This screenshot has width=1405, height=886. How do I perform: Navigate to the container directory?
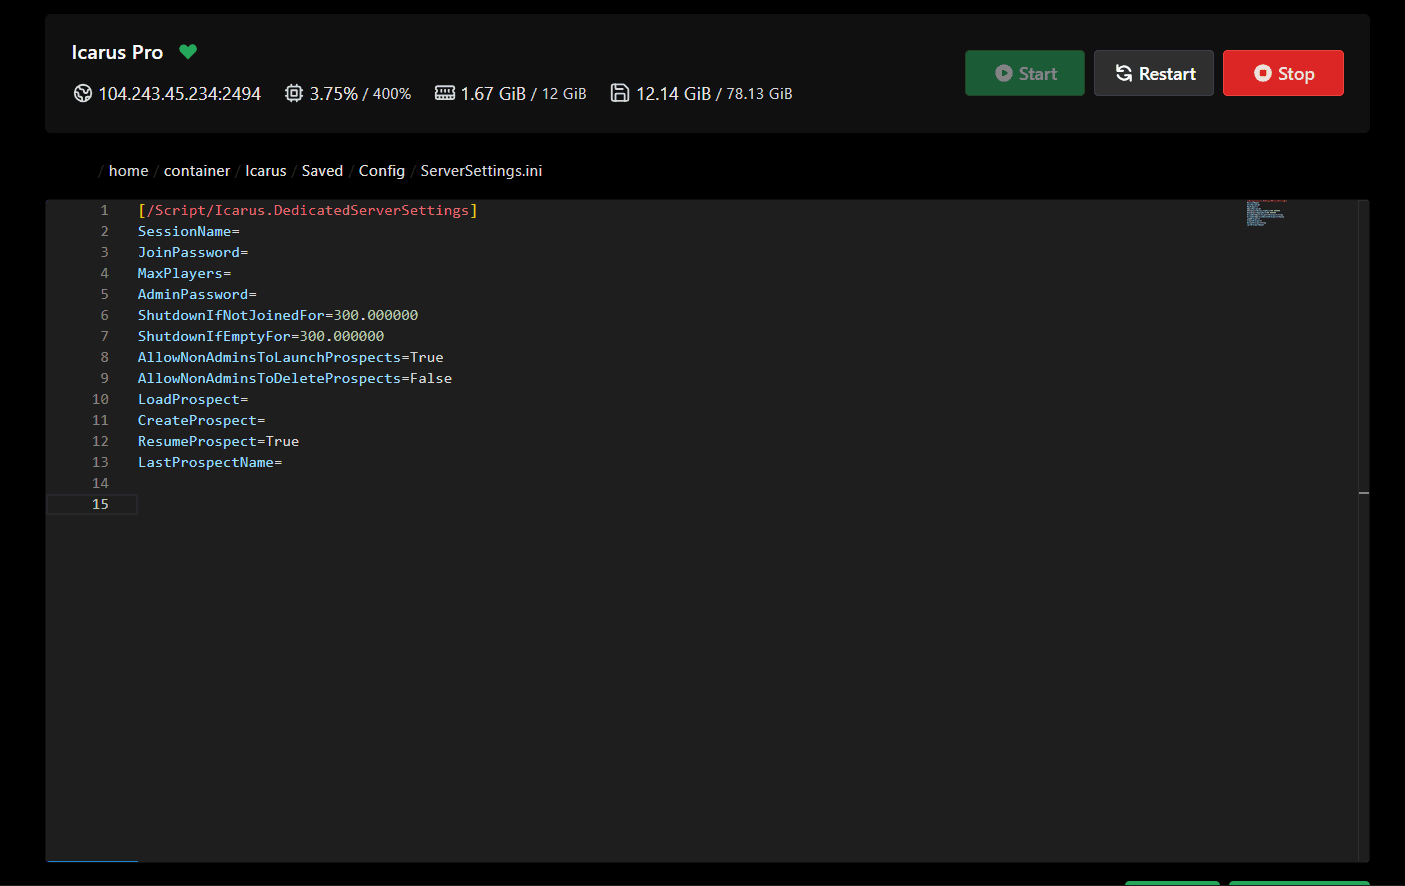click(196, 170)
